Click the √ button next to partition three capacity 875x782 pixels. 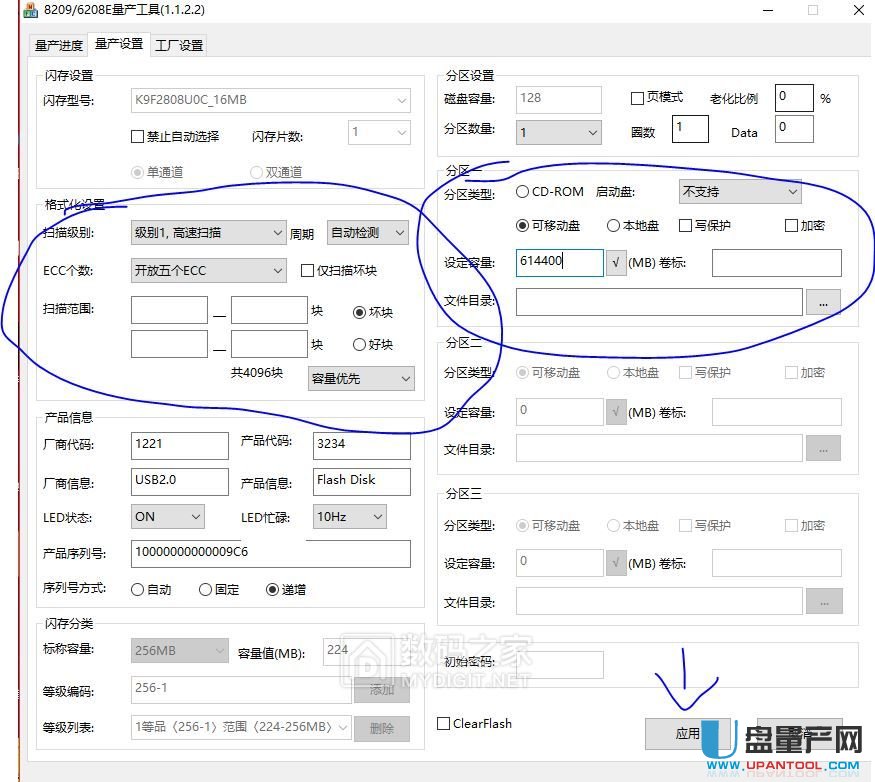(x=616, y=562)
